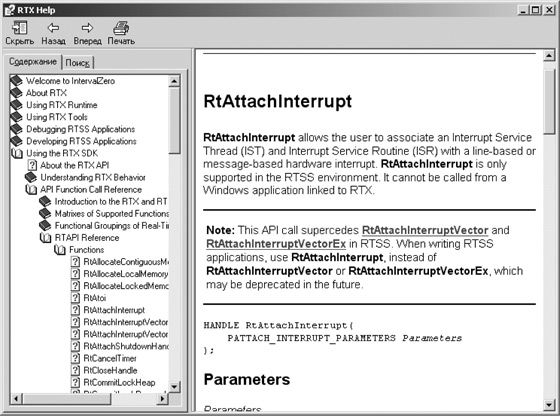Click the content pane vertical scrollbar thumb

coord(549,102)
